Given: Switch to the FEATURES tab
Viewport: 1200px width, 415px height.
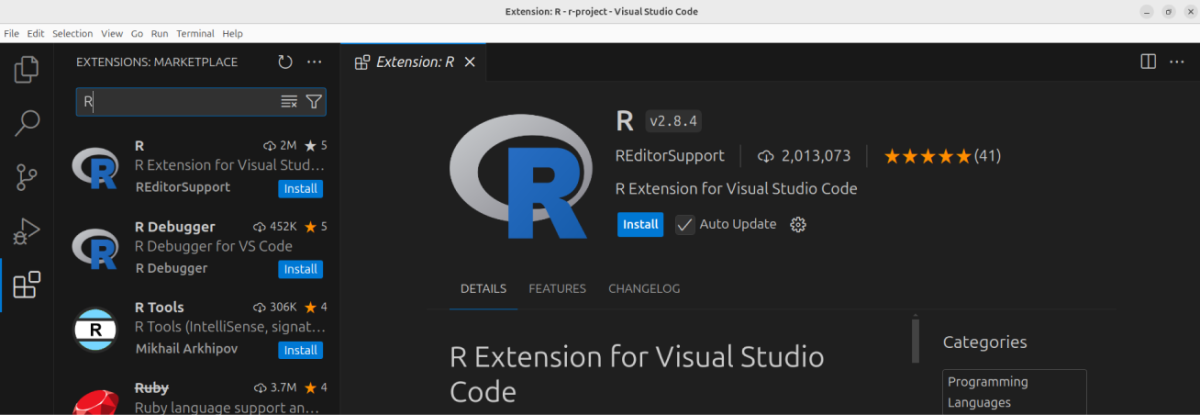Looking at the screenshot, I should coord(557,289).
